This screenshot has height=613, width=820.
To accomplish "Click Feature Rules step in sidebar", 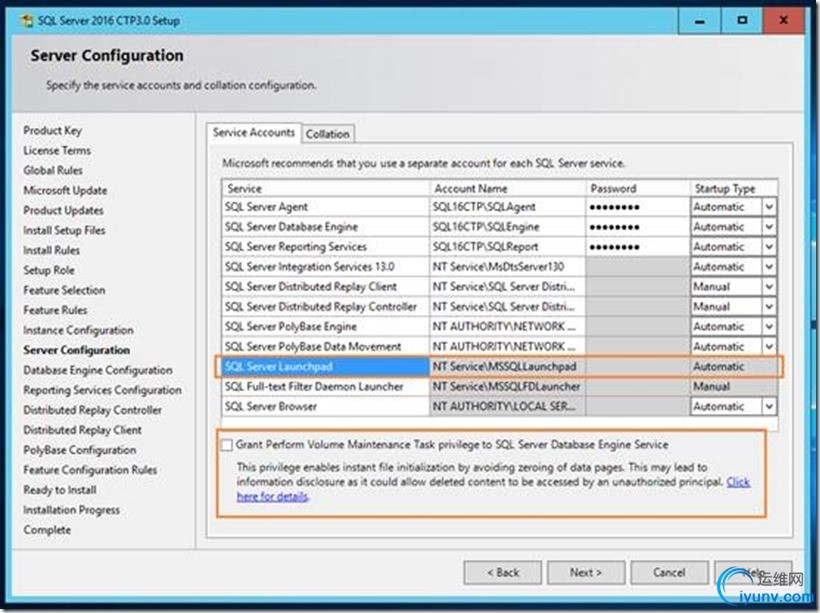I will (x=55, y=310).
